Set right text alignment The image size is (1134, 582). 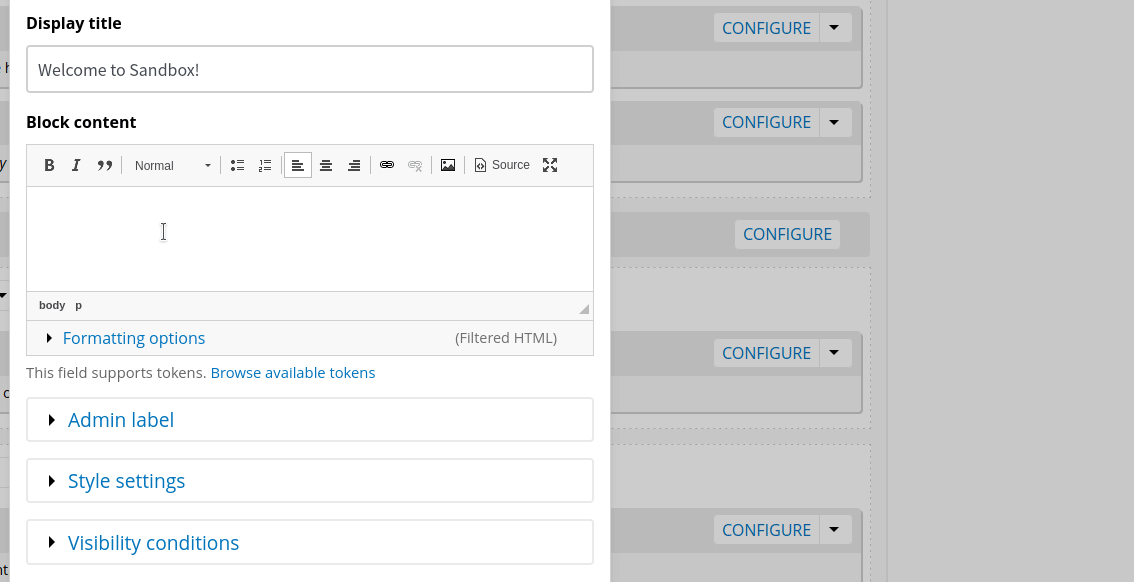354,165
